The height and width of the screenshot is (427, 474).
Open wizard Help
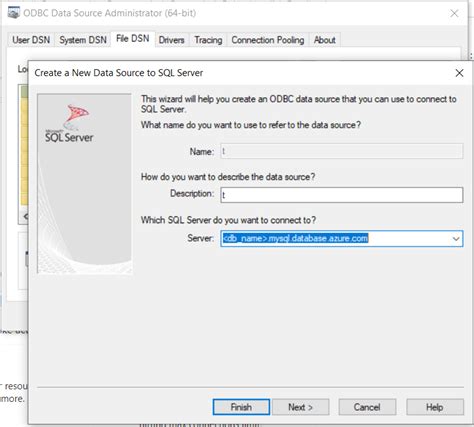435,407
